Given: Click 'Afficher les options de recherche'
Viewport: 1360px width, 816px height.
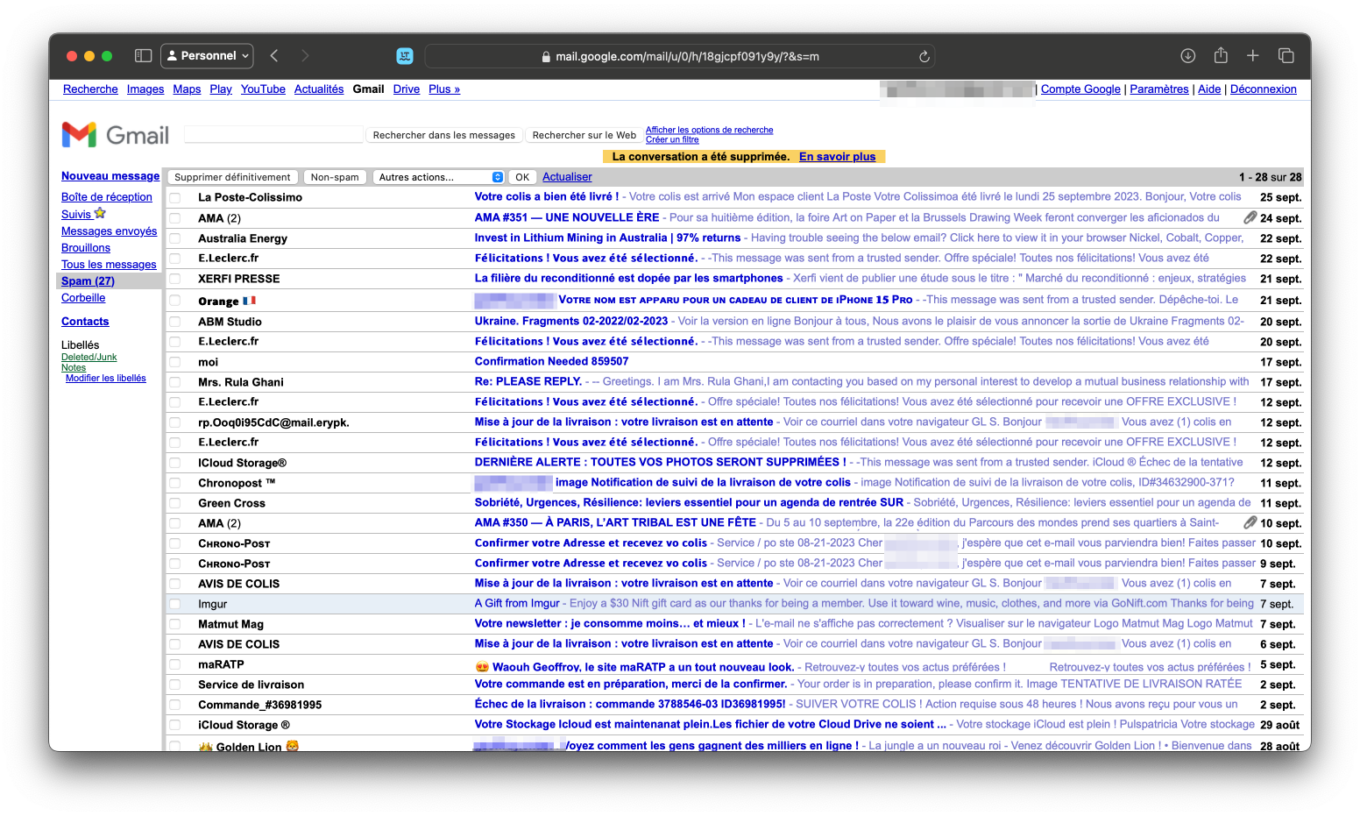Looking at the screenshot, I should 709,130.
